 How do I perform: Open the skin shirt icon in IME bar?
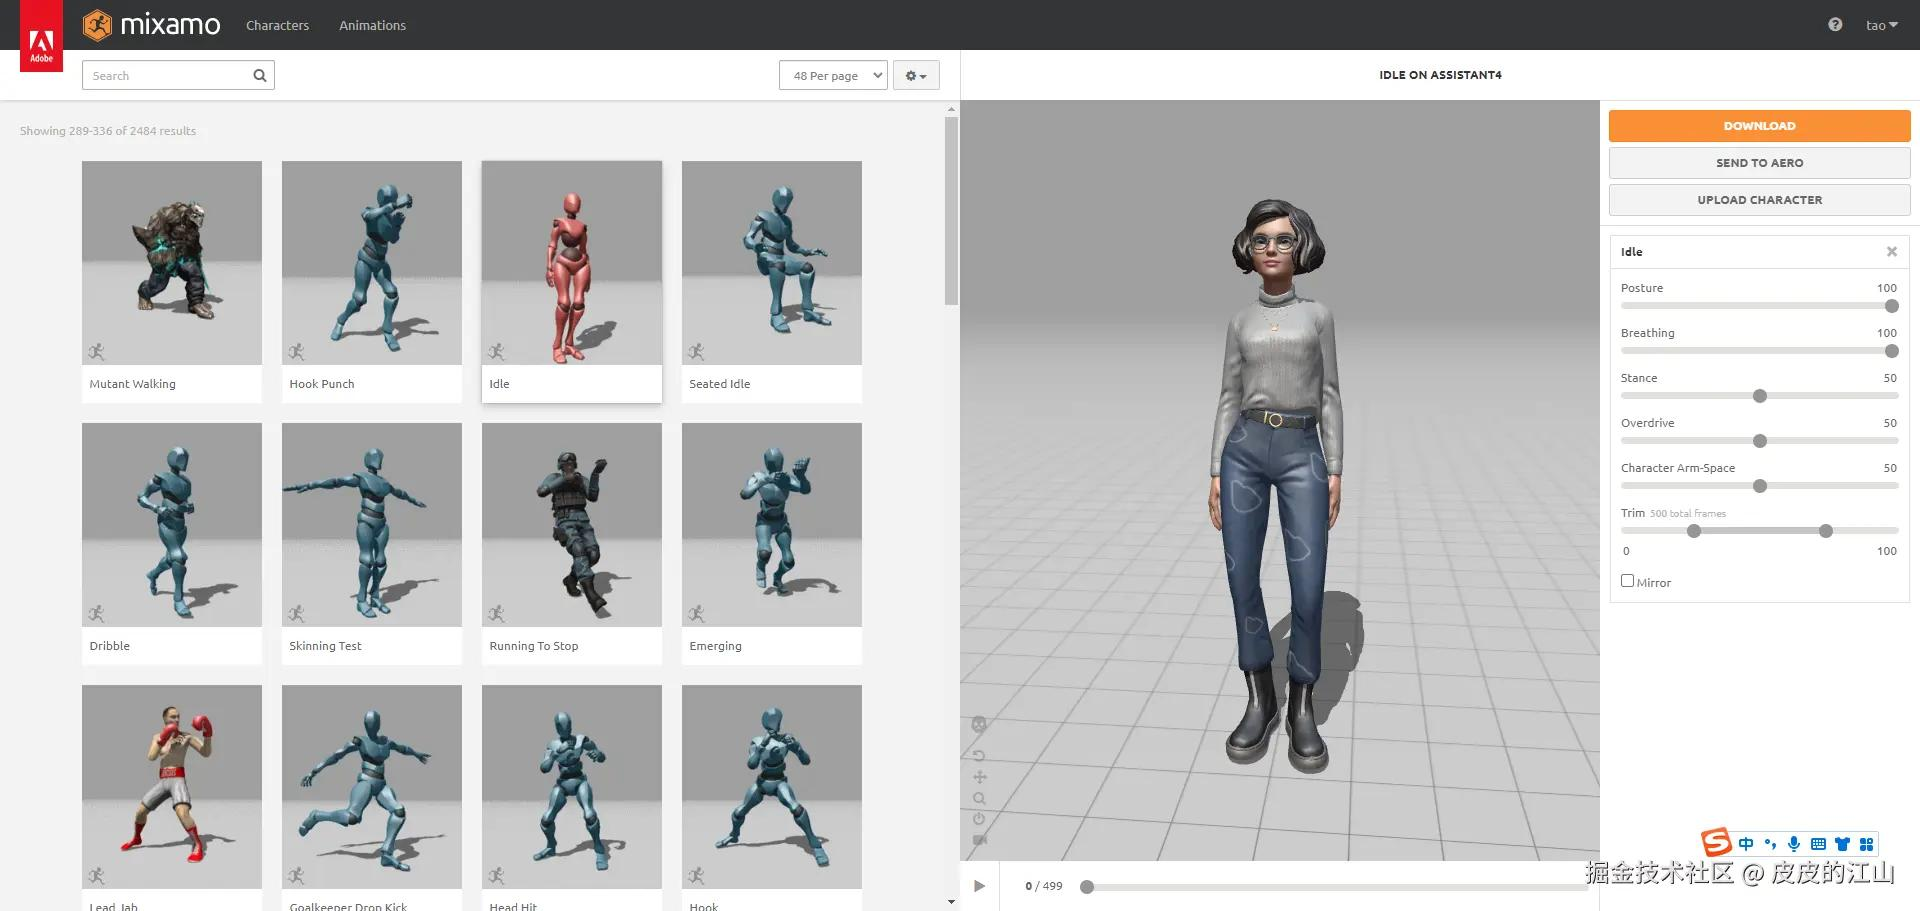1842,844
